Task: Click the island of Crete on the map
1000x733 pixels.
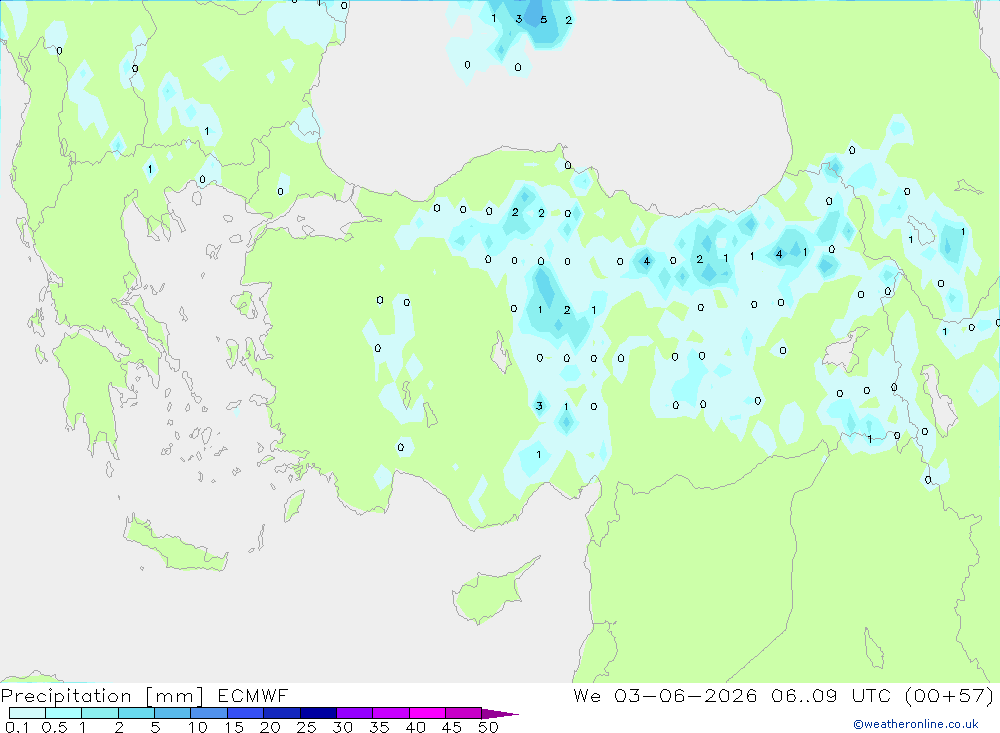Action: (173, 547)
